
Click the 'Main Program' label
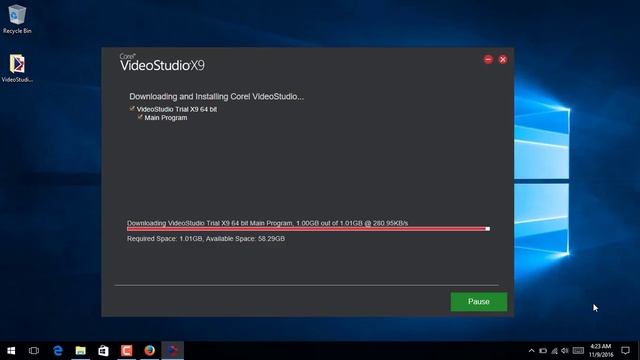pyautogui.click(x=166, y=118)
